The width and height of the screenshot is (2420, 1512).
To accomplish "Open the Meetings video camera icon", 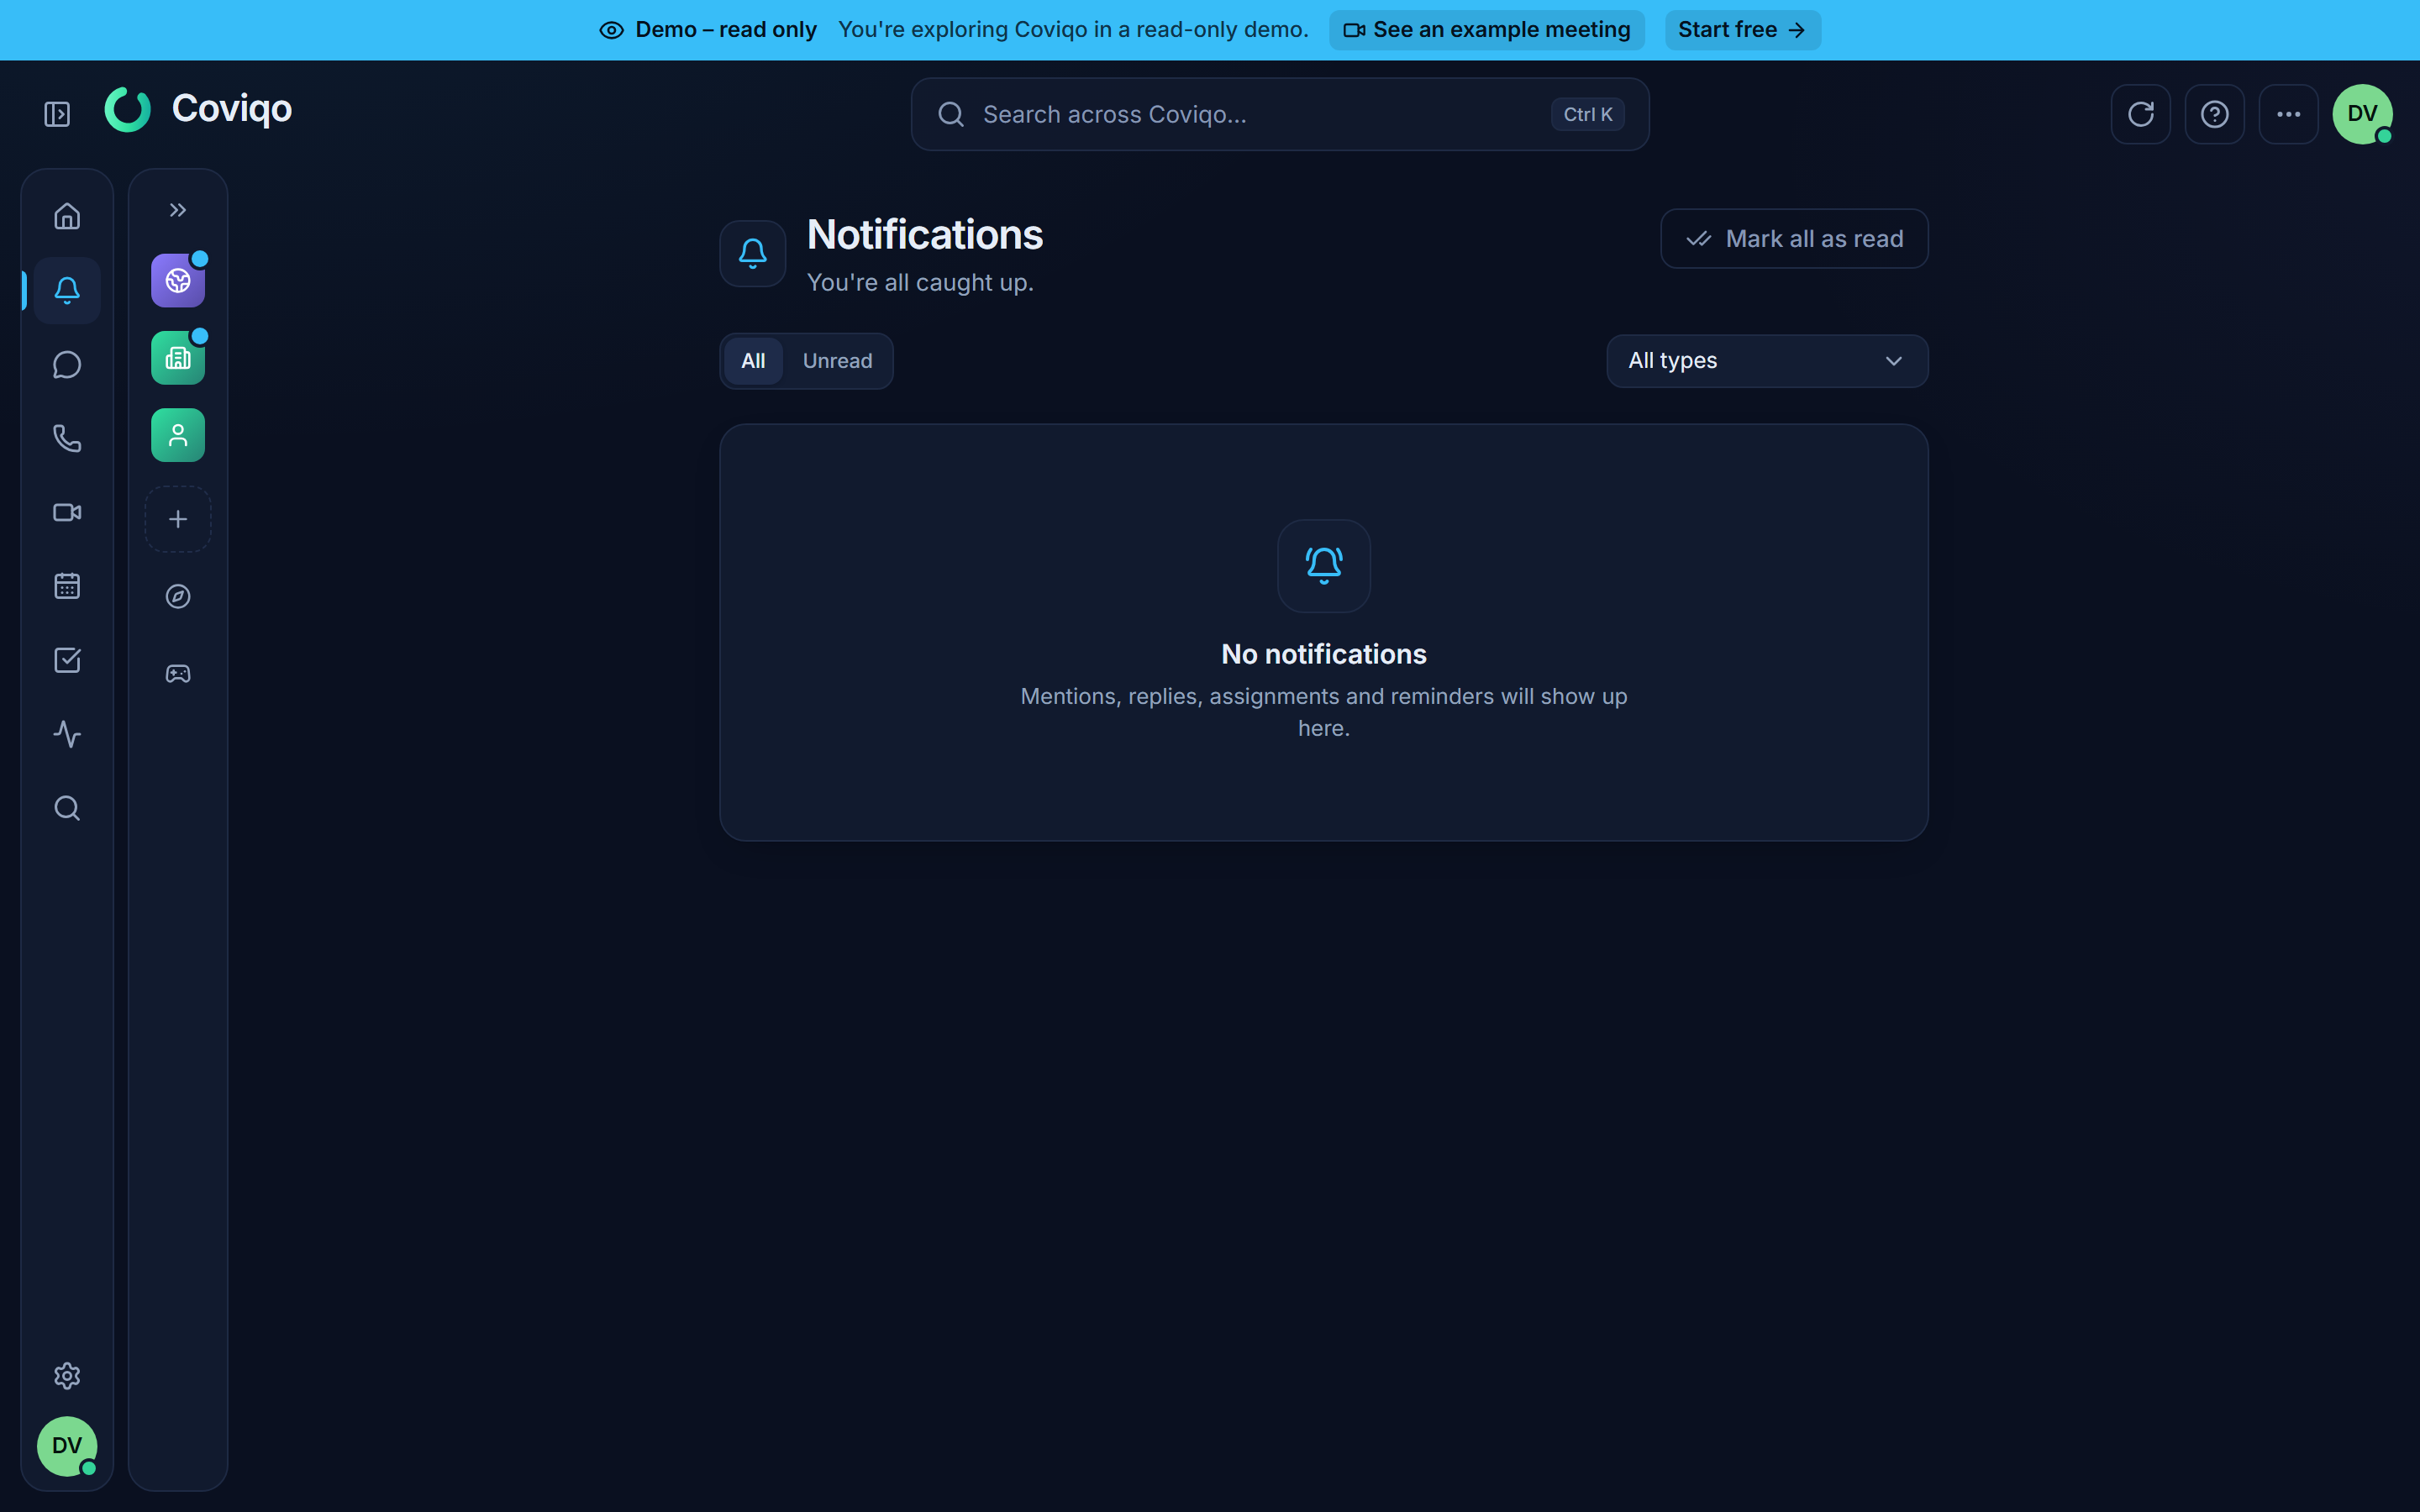I will click(x=67, y=512).
